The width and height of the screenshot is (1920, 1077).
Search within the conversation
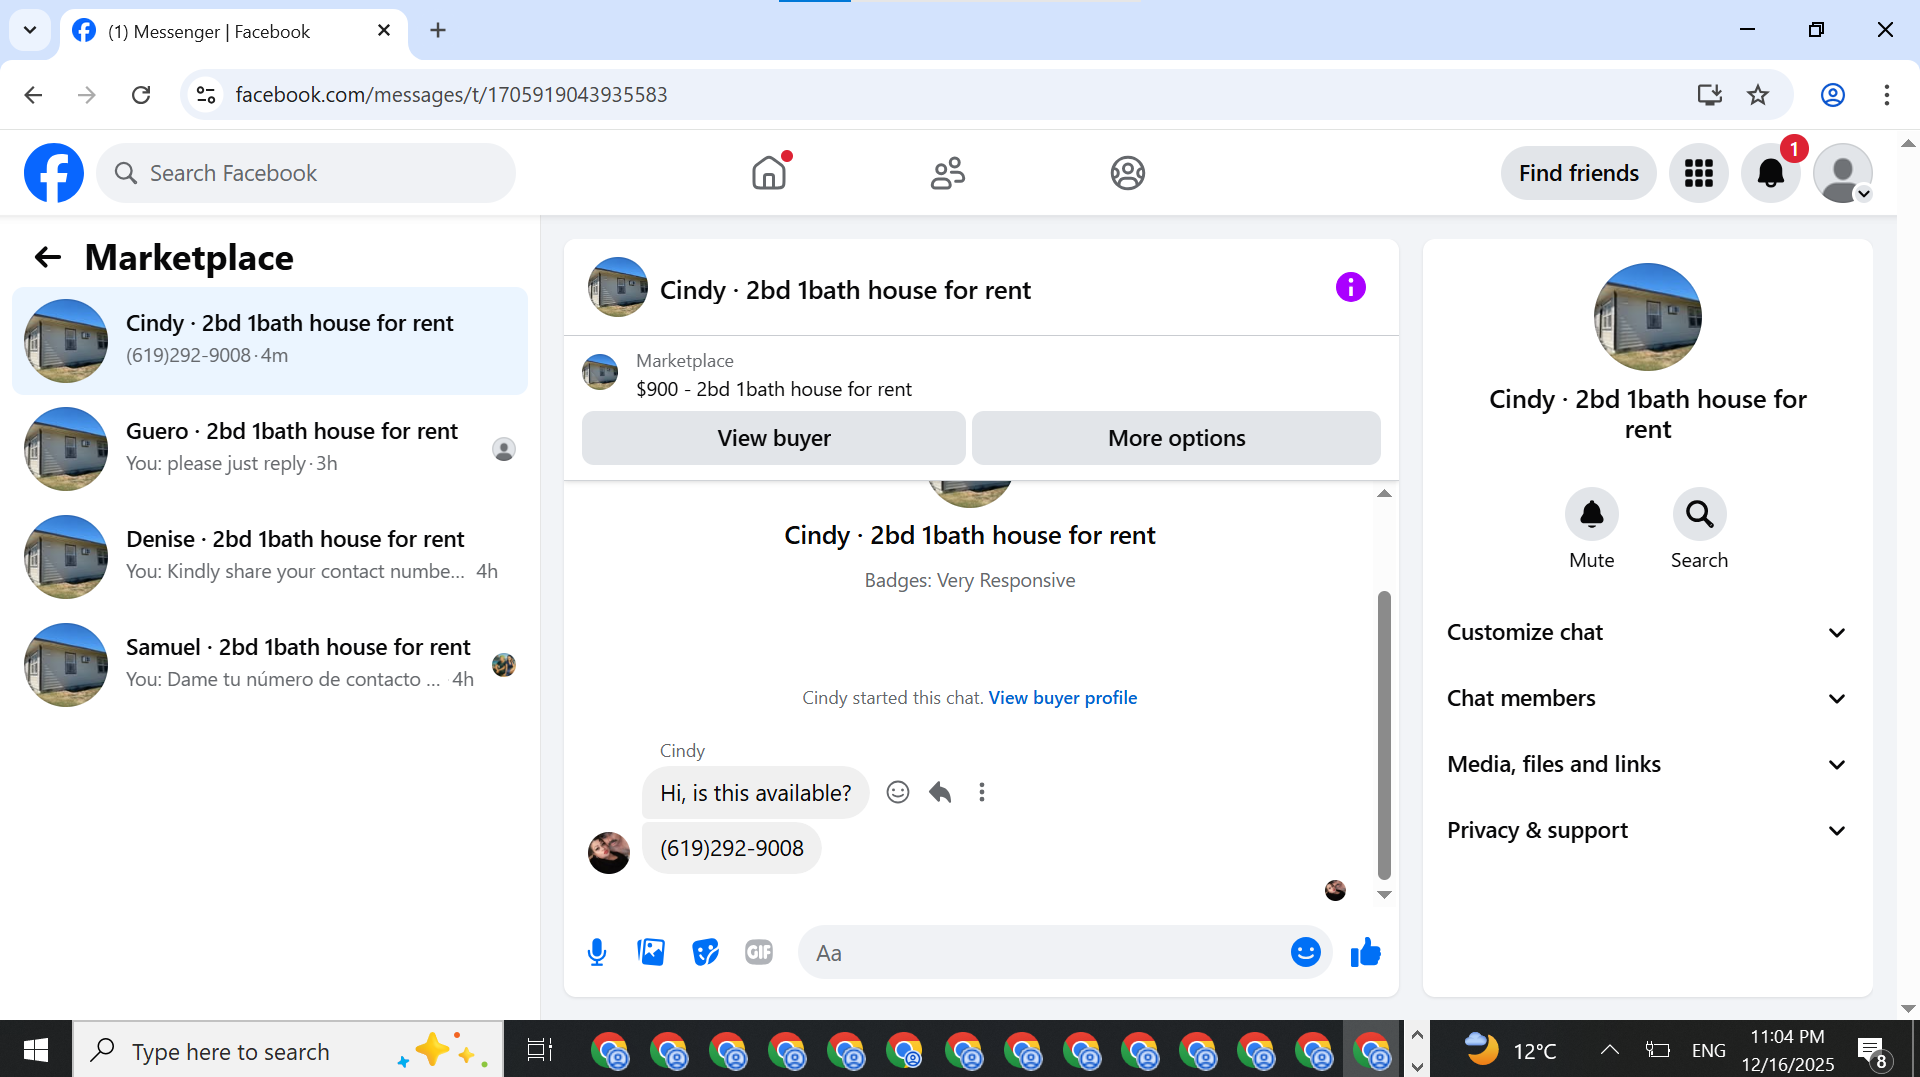click(x=1699, y=514)
